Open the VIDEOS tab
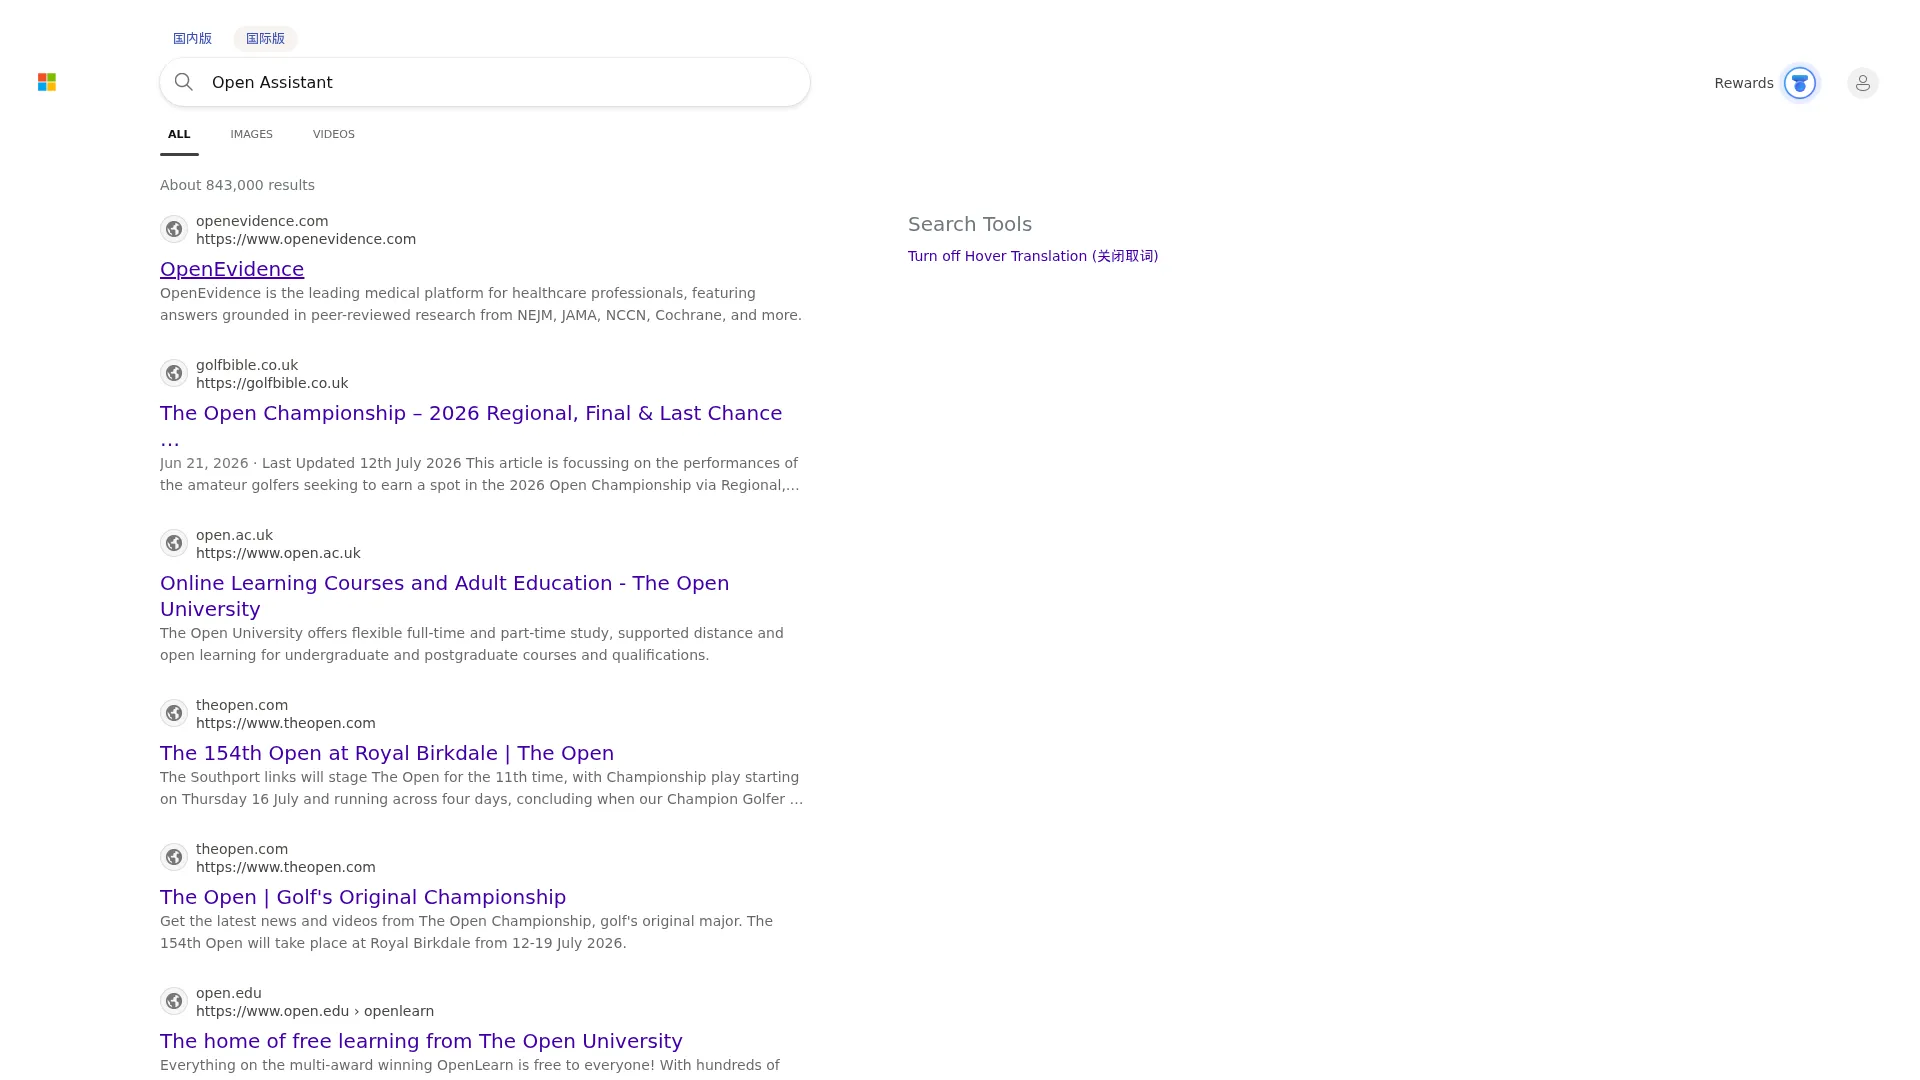The image size is (1920, 1080). coord(334,134)
